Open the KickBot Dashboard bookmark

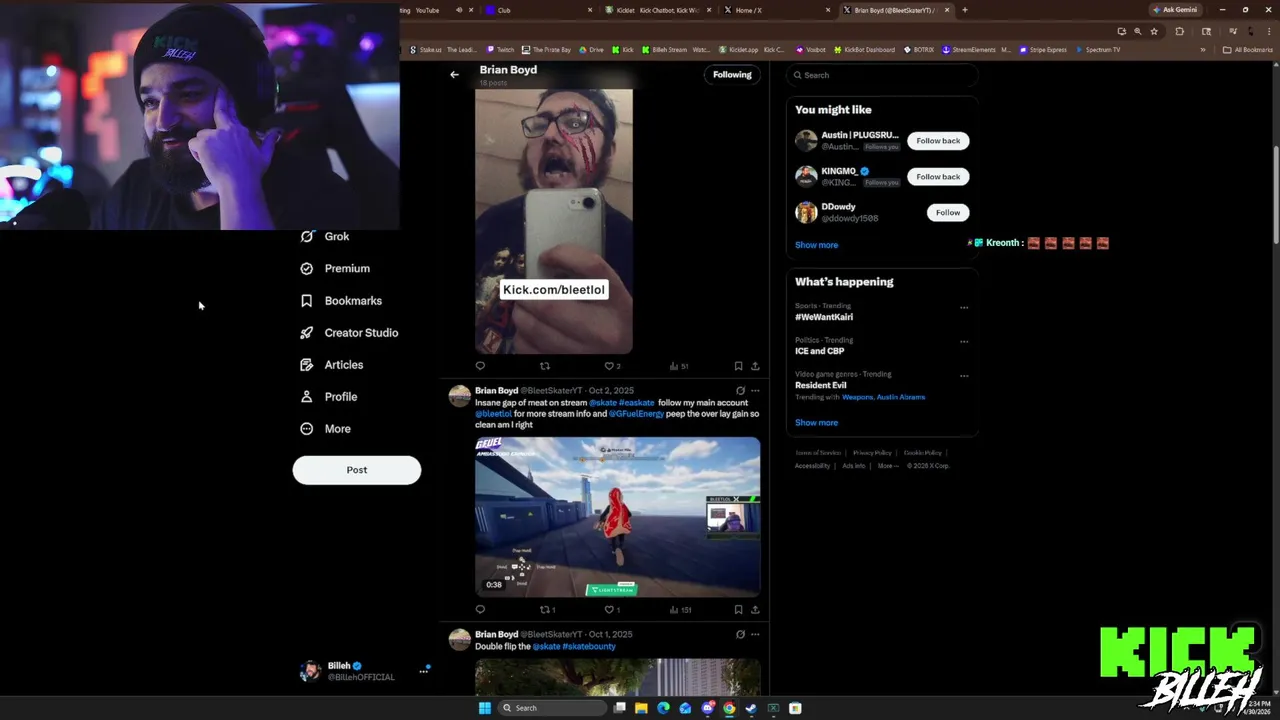(865, 50)
